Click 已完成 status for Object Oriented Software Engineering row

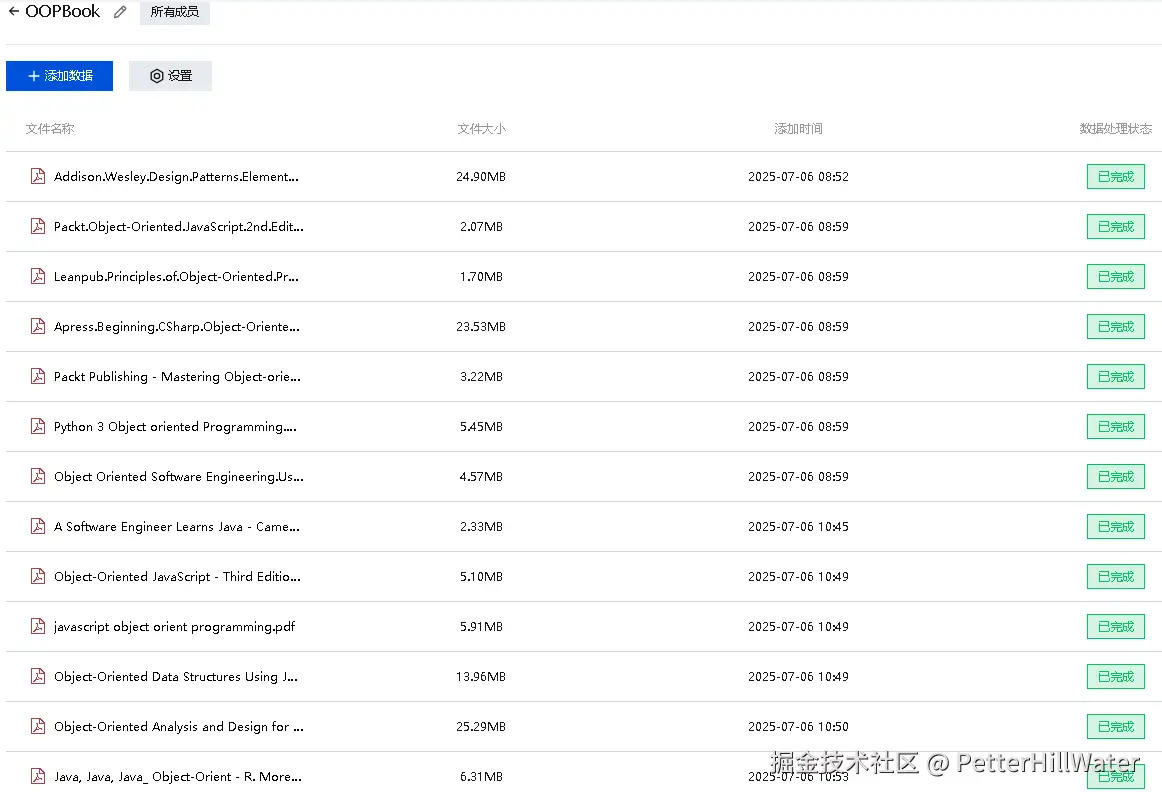(1115, 477)
